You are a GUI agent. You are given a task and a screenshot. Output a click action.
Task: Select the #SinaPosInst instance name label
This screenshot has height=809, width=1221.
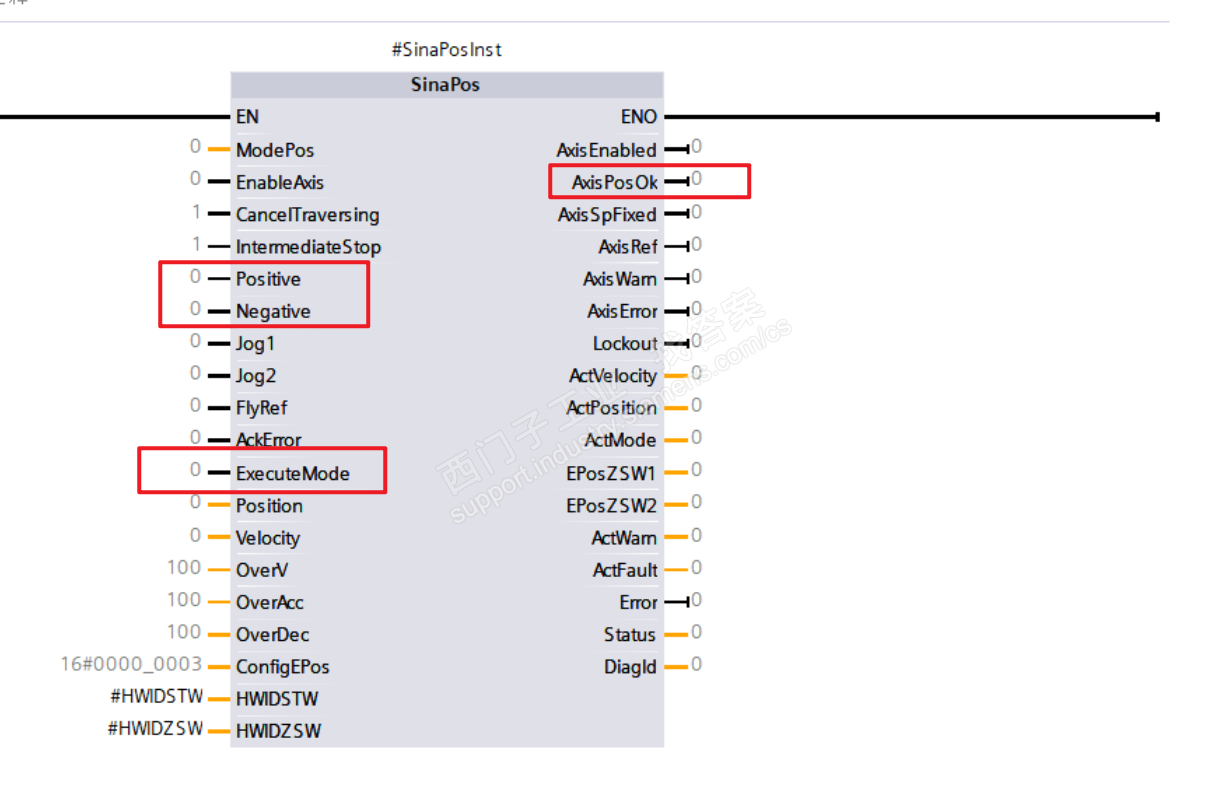click(446, 50)
